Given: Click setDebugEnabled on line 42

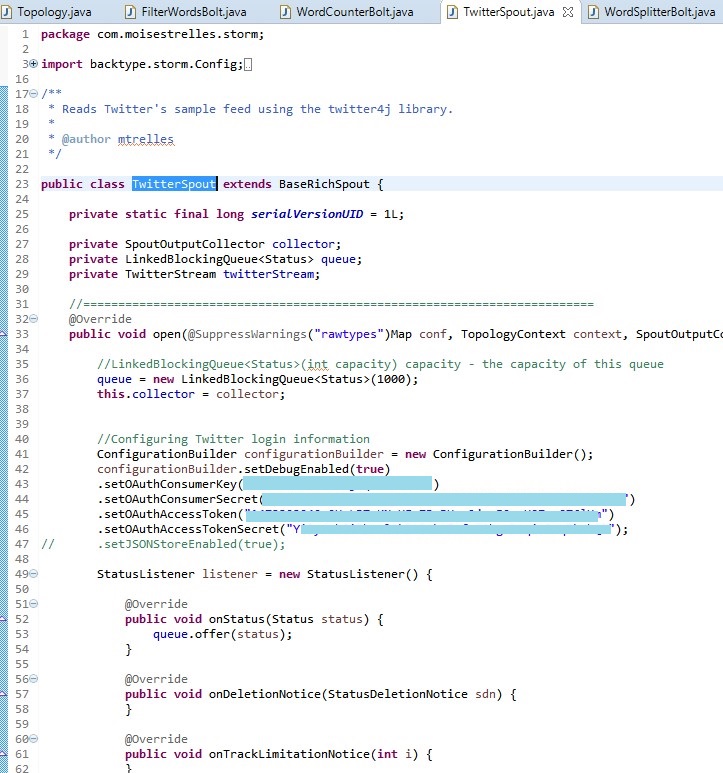Looking at the screenshot, I should pyautogui.click(x=297, y=469).
